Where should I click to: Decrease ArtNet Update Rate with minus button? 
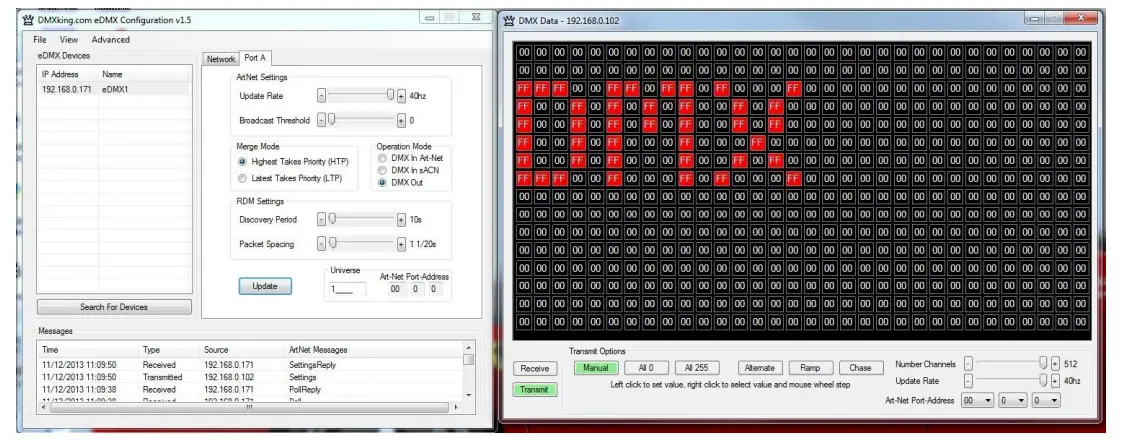[x=321, y=95]
